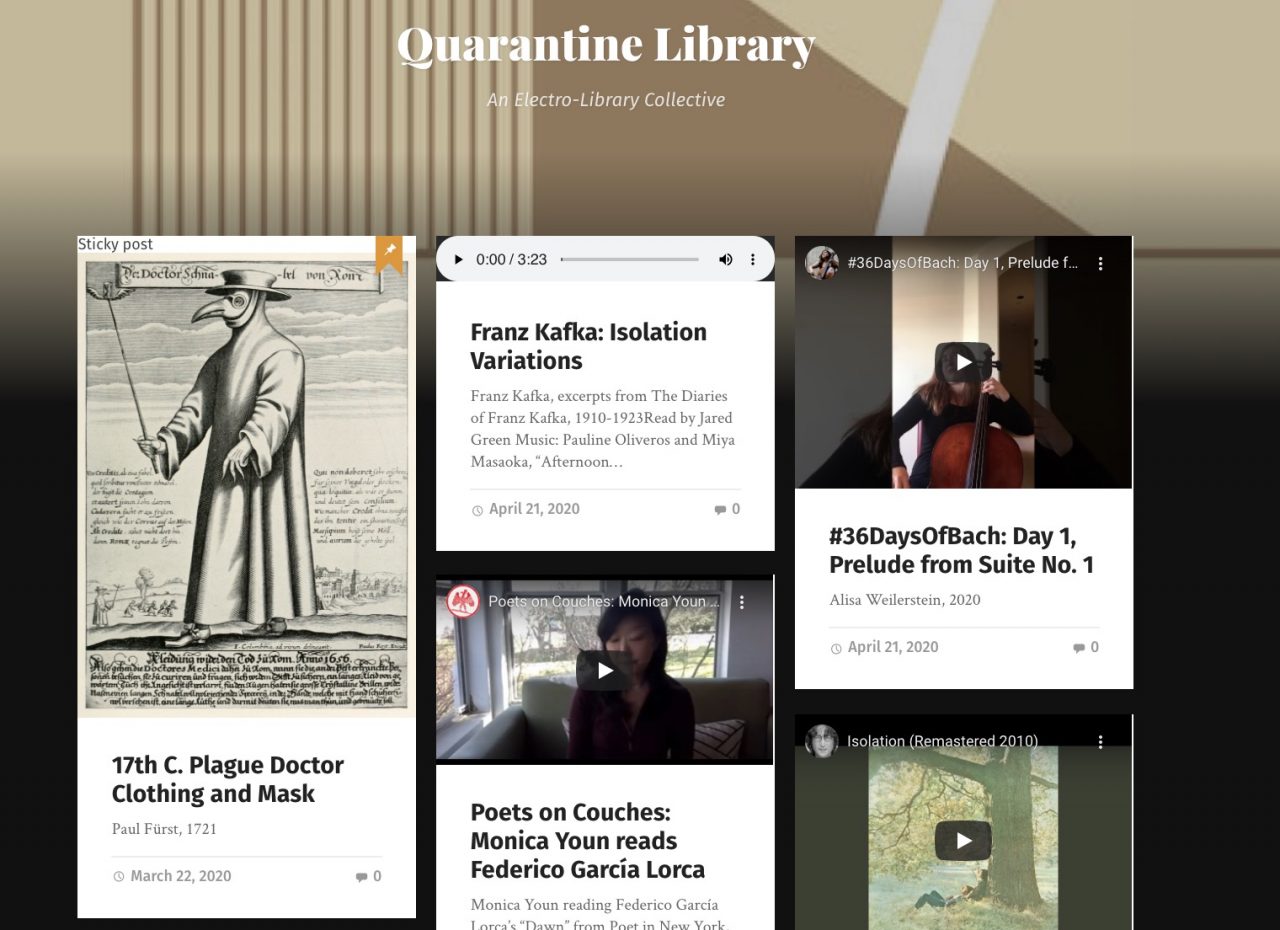This screenshot has width=1280, height=930.
Task: Play the Poets on Couches video
Action: [604, 671]
